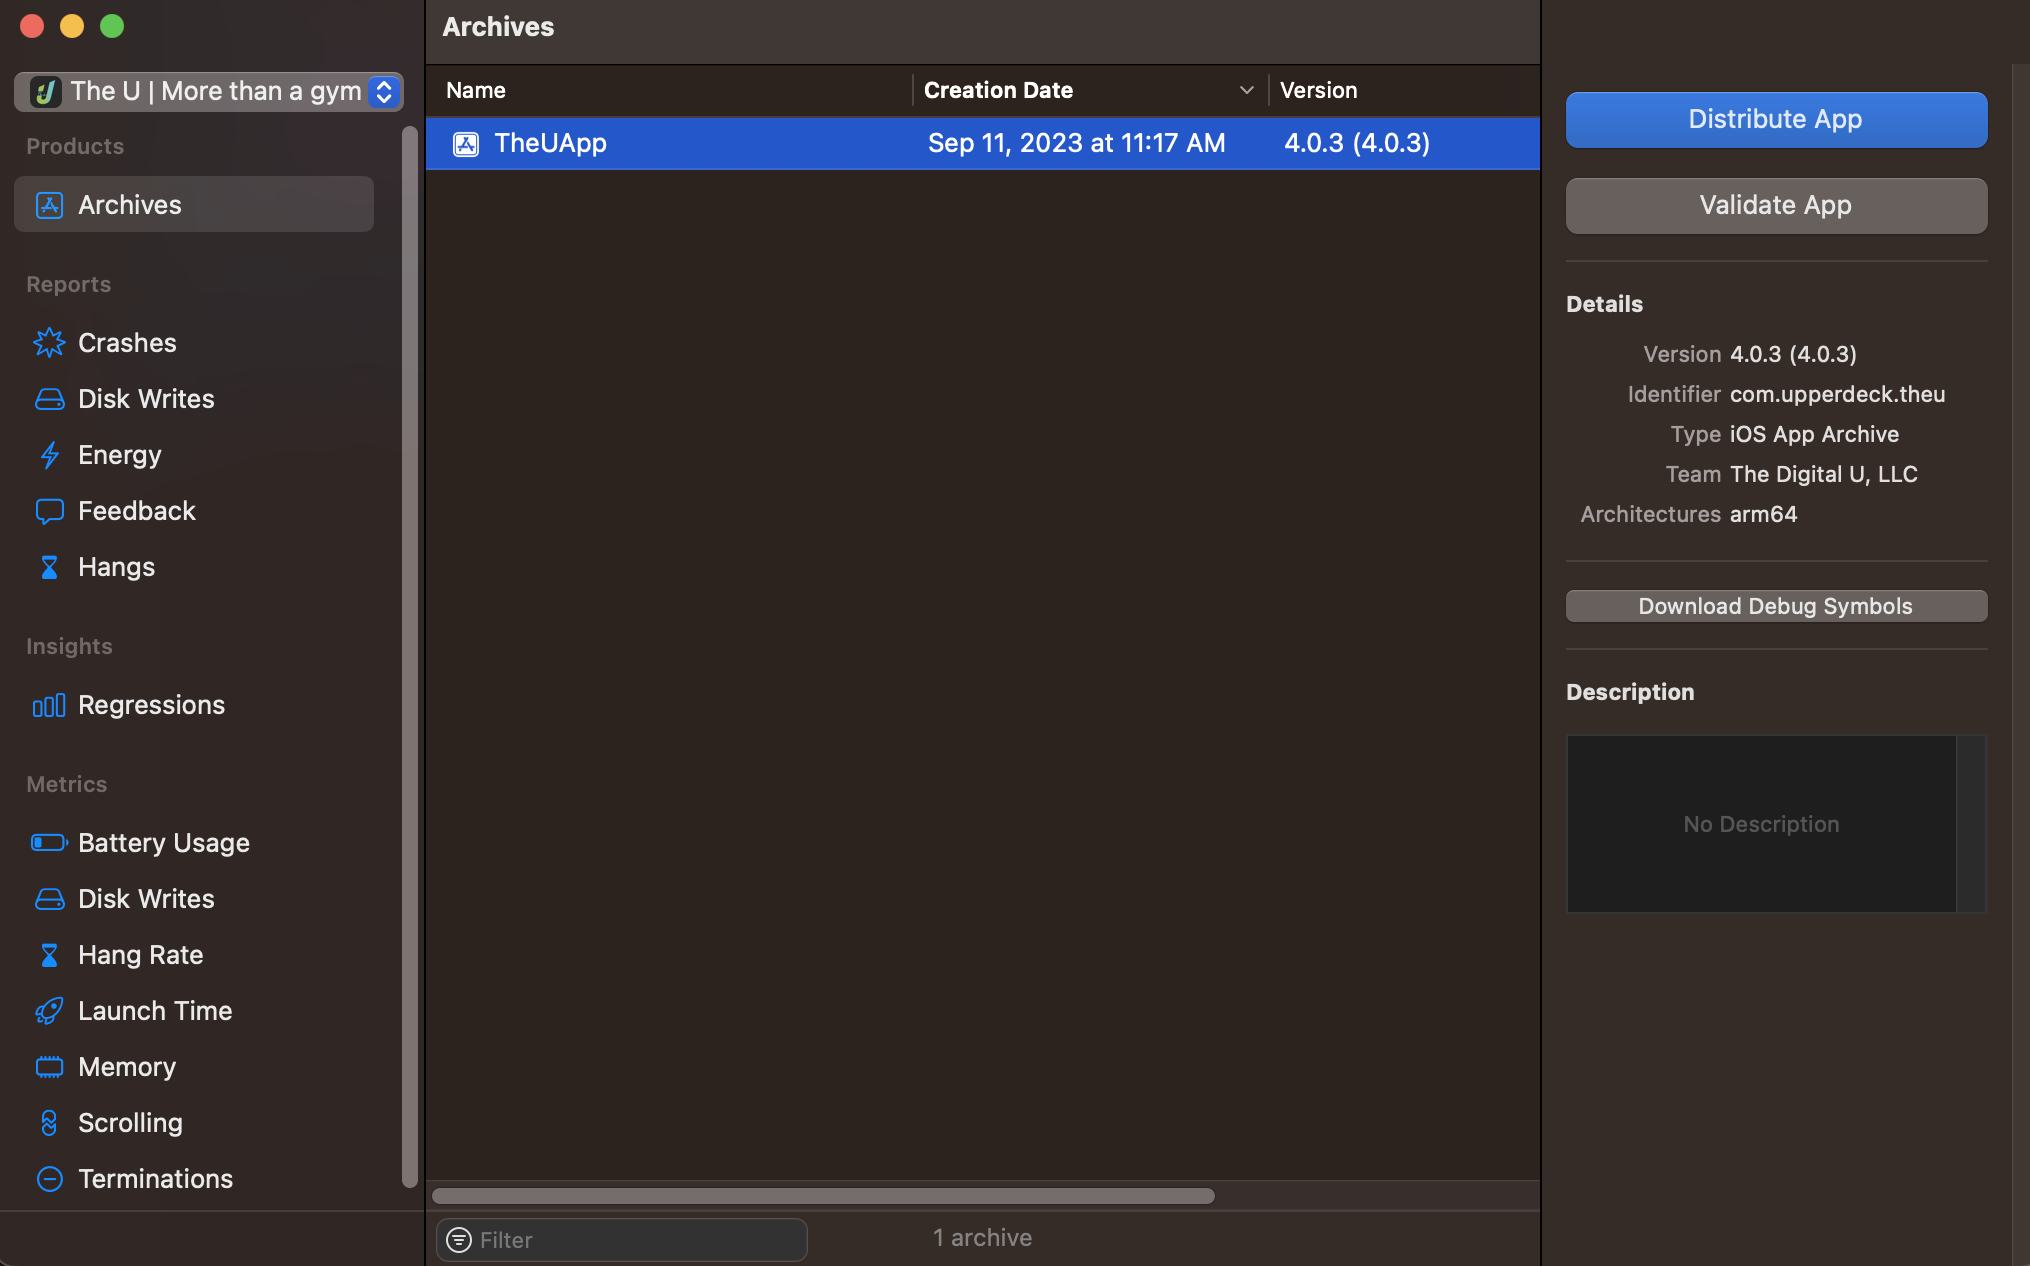This screenshot has width=2030, height=1266.
Task: Click the Feedback speech bubble icon
Action: [49, 511]
